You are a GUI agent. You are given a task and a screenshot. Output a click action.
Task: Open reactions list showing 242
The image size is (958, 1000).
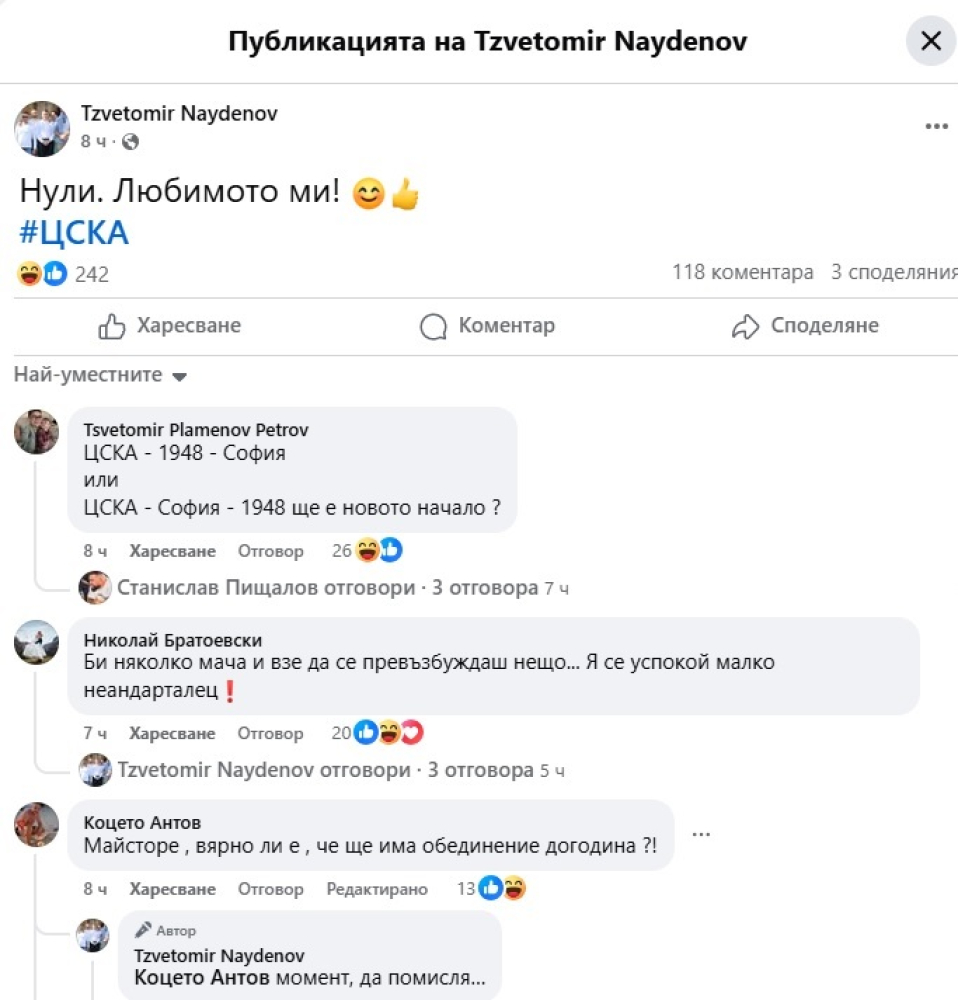[64, 274]
